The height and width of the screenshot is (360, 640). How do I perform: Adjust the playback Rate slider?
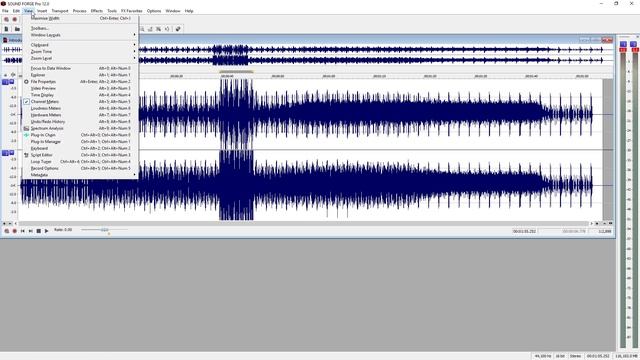[104, 230]
